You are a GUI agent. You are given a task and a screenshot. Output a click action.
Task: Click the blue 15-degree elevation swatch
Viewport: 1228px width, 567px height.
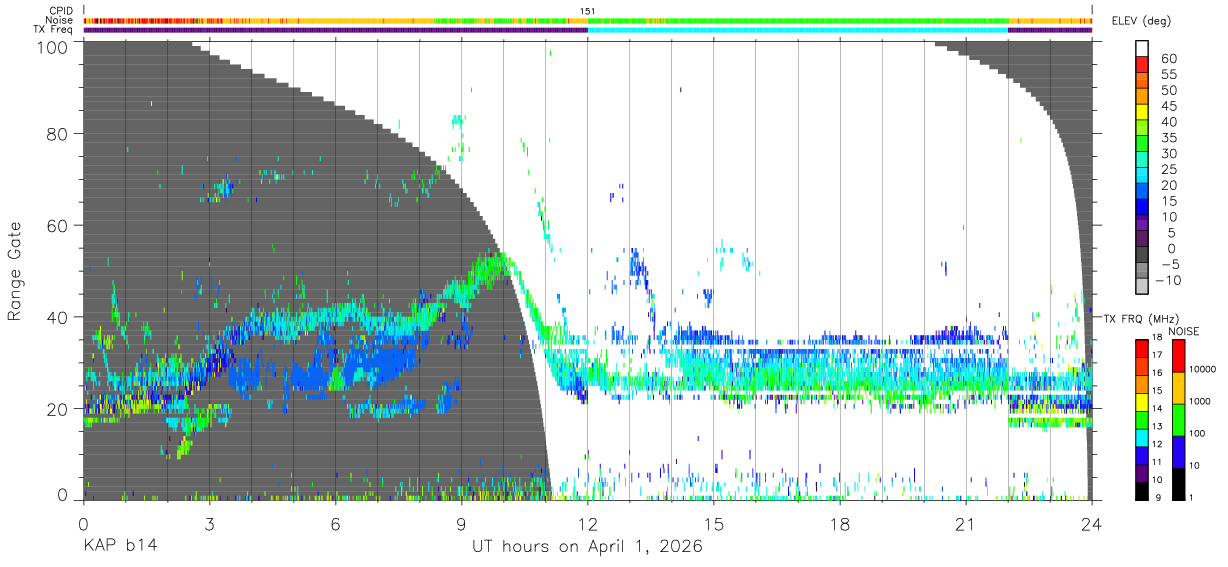point(1143,205)
